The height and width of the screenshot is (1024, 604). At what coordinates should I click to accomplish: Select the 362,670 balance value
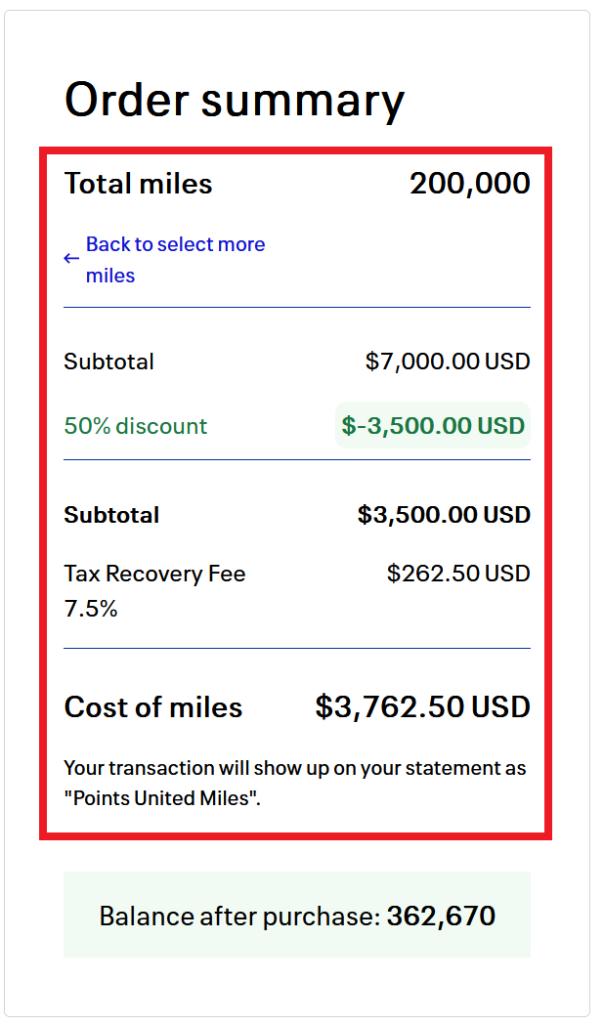coord(441,916)
